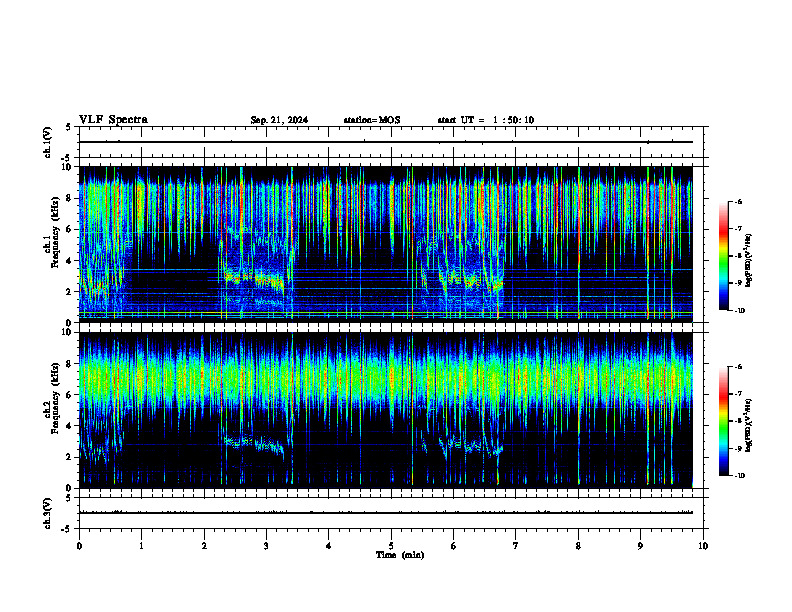Click the ch.2 spectrogram panel

(385, 410)
